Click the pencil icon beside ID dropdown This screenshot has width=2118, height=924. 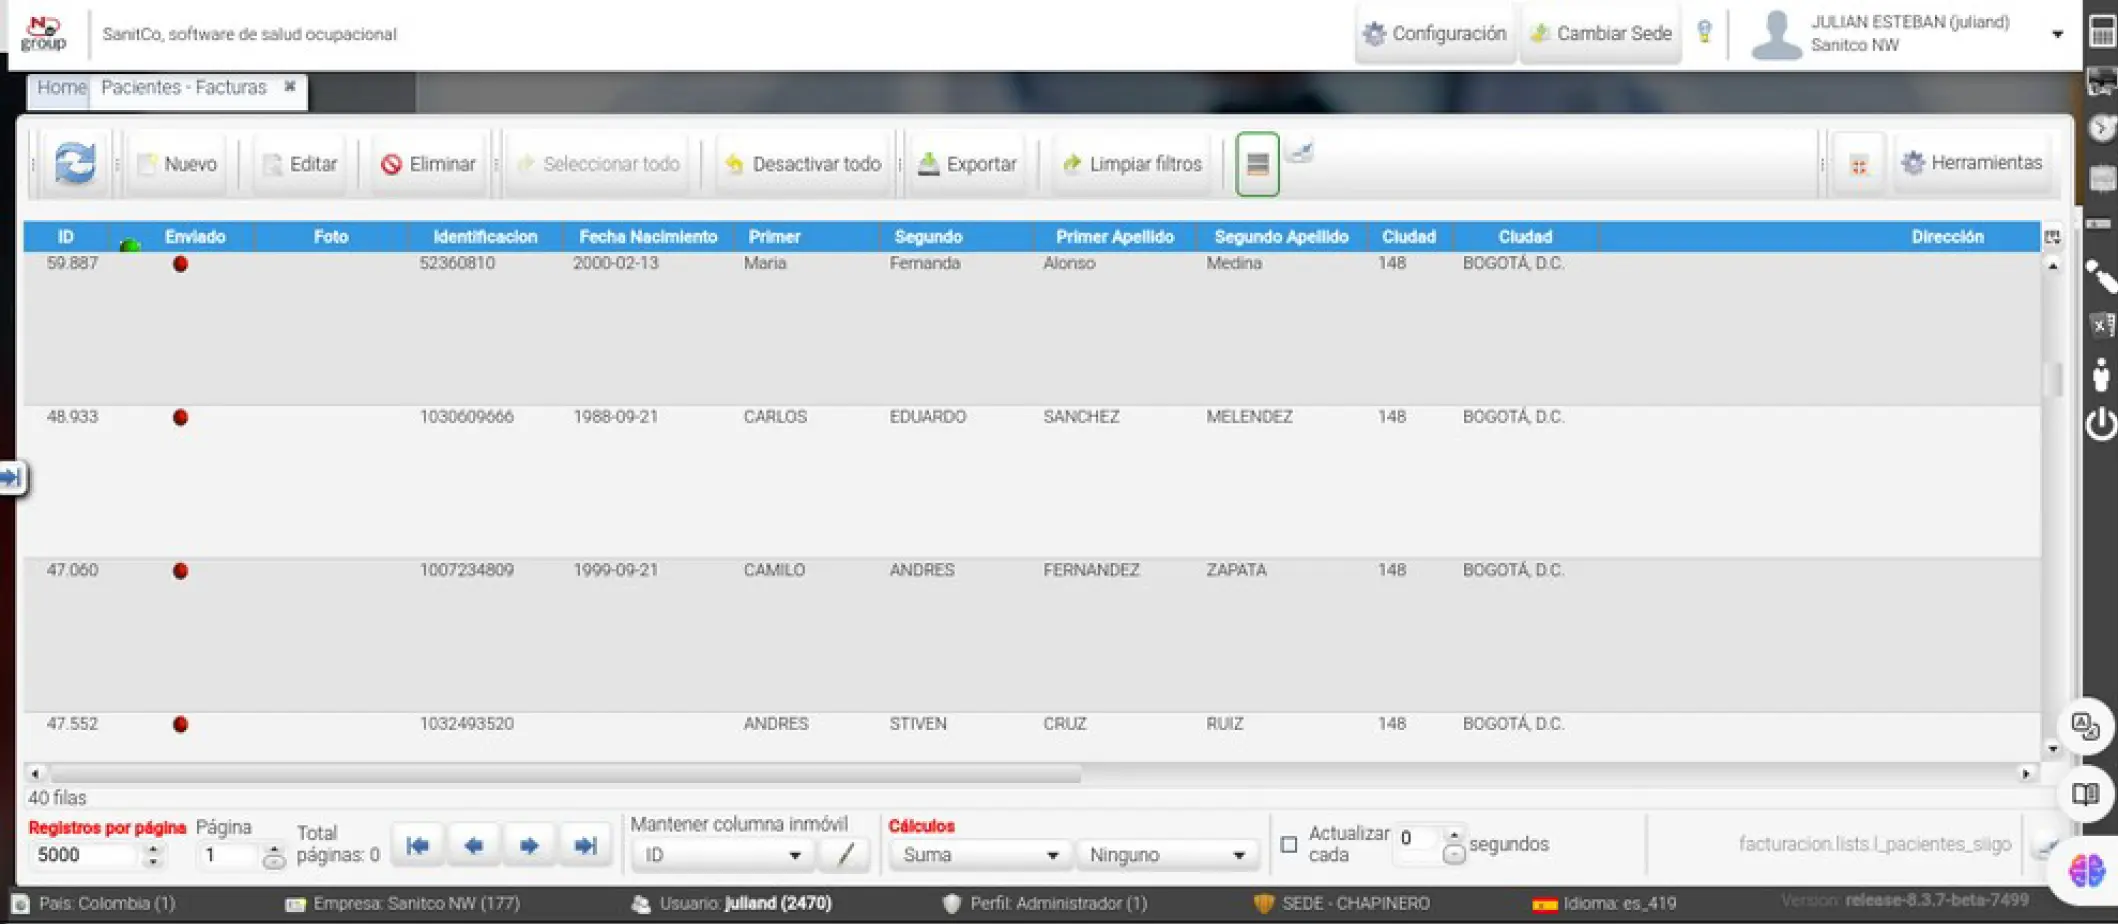[845, 855]
